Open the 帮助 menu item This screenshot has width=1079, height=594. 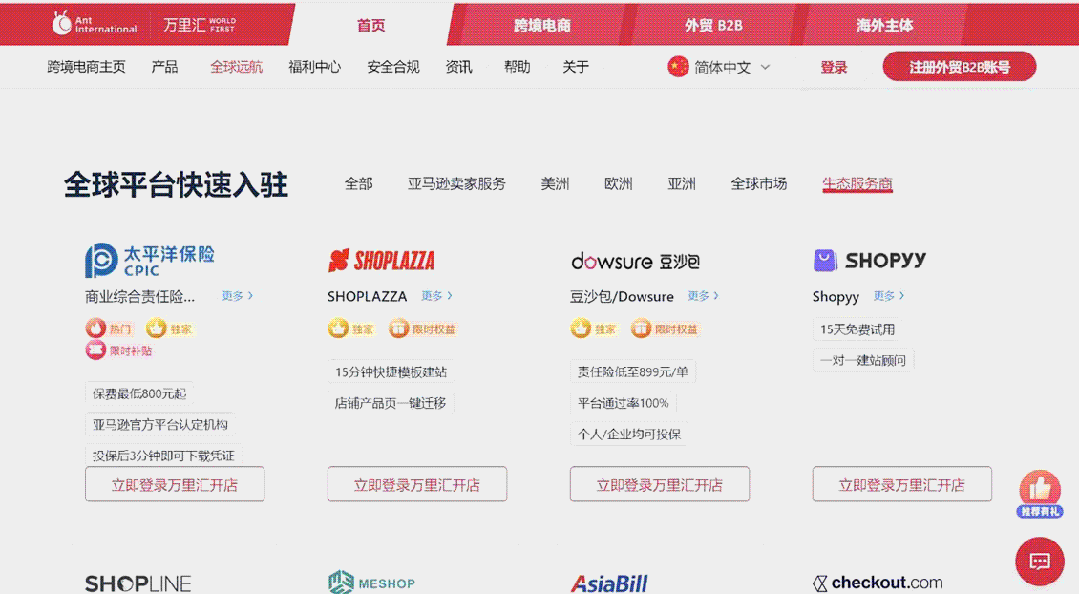(517, 67)
